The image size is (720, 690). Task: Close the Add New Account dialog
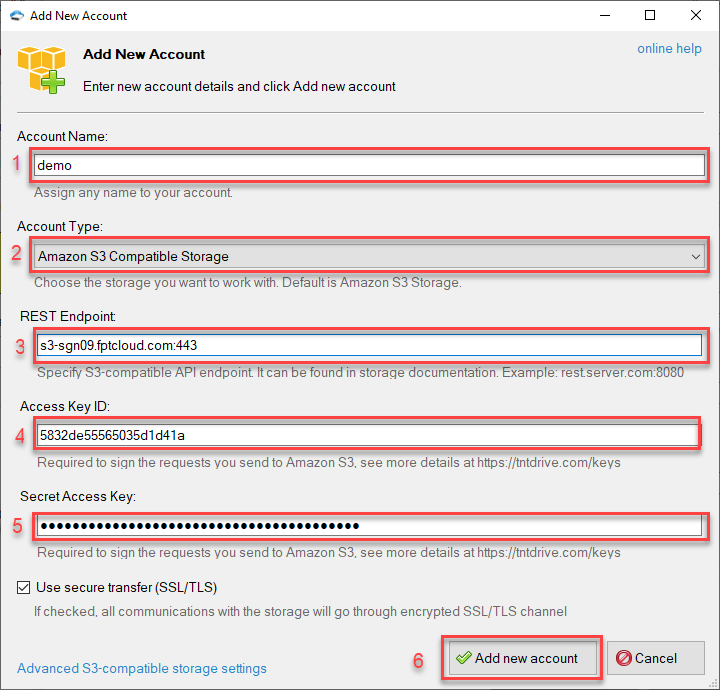[696, 16]
